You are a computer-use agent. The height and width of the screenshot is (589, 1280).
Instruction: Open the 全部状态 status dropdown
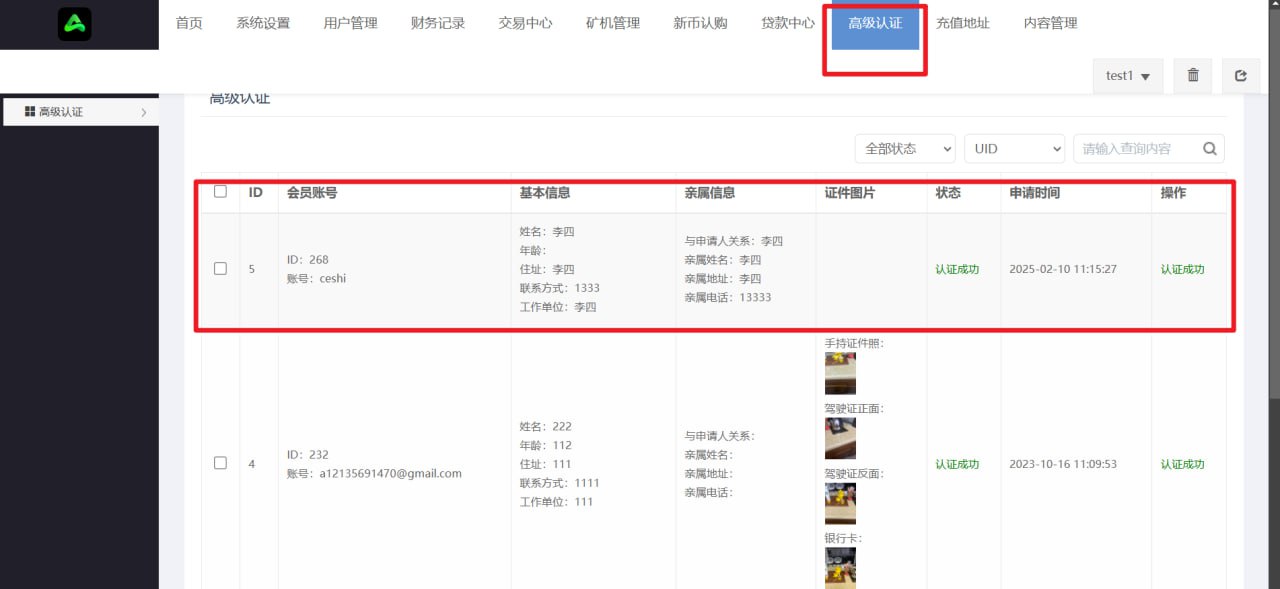click(x=904, y=148)
